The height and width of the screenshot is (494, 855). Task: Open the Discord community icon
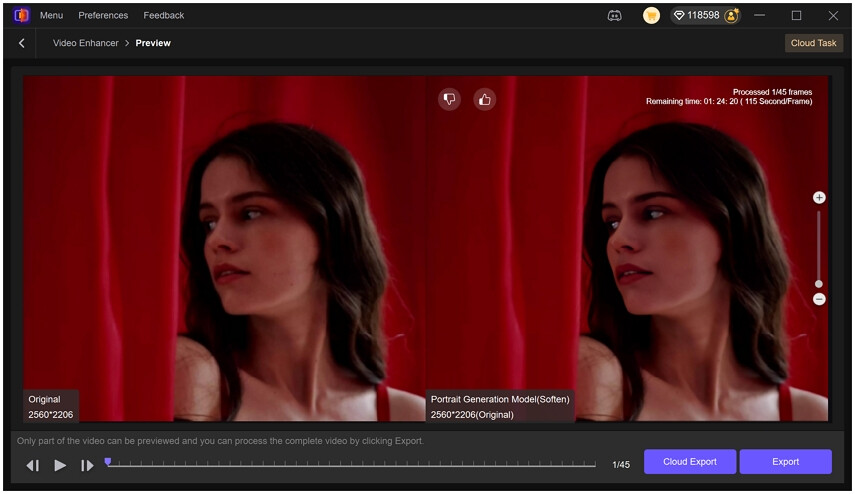tap(615, 15)
